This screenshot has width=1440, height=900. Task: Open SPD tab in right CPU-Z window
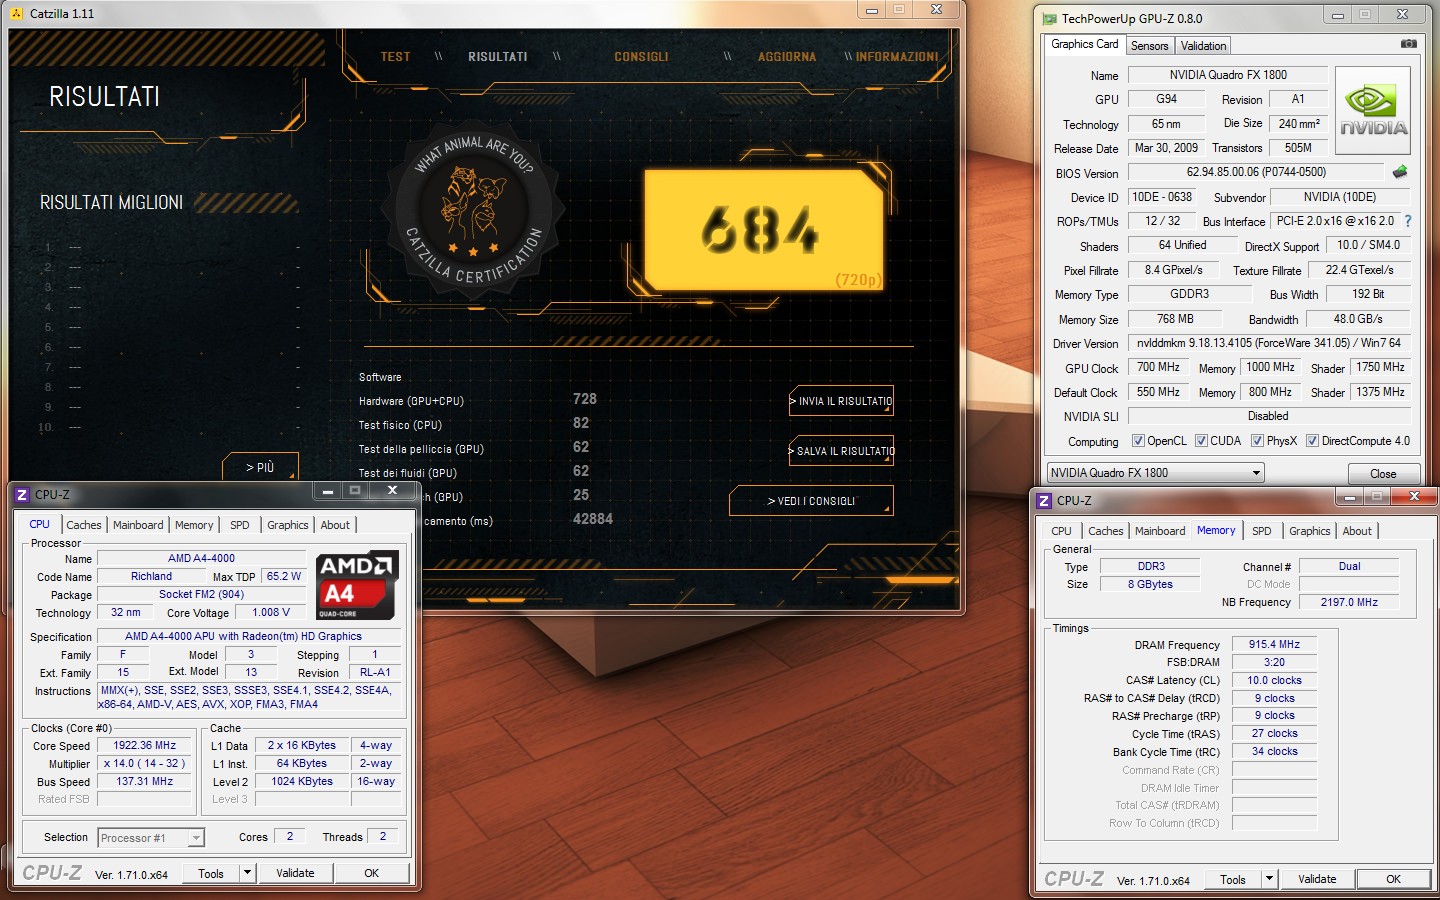click(x=1262, y=531)
